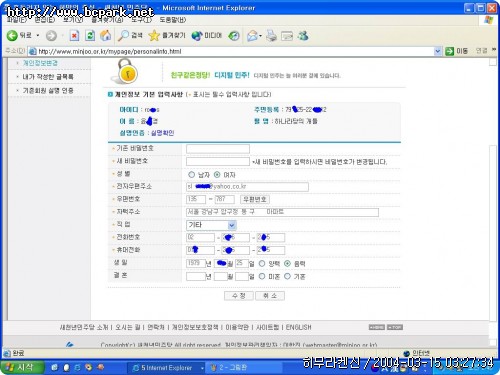Open Search using magnifier icon
This screenshot has height=375, width=500.
point(123,36)
